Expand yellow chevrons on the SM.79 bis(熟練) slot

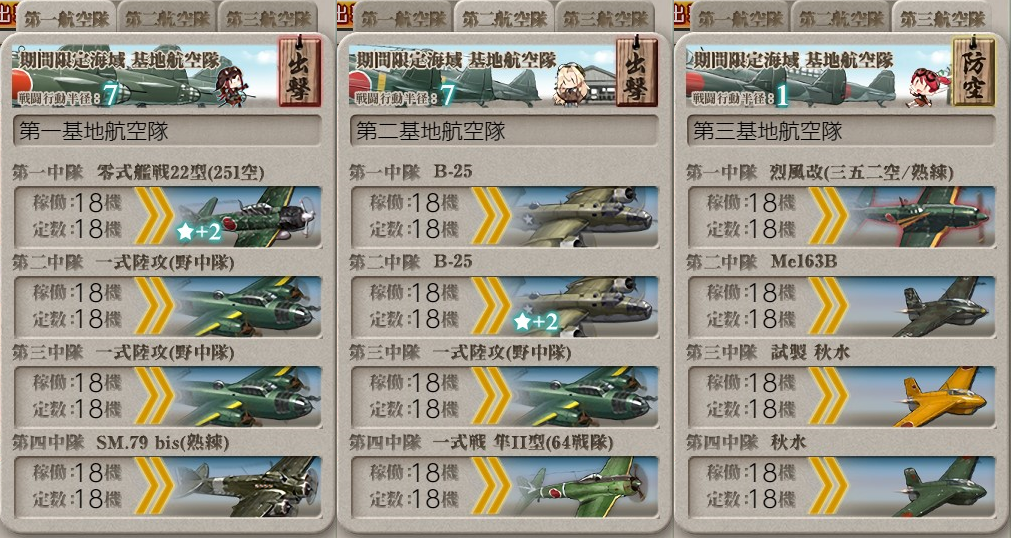[154, 486]
